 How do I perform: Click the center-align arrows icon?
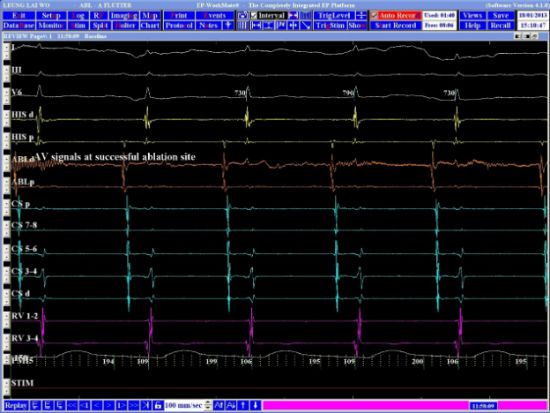click(x=293, y=26)
